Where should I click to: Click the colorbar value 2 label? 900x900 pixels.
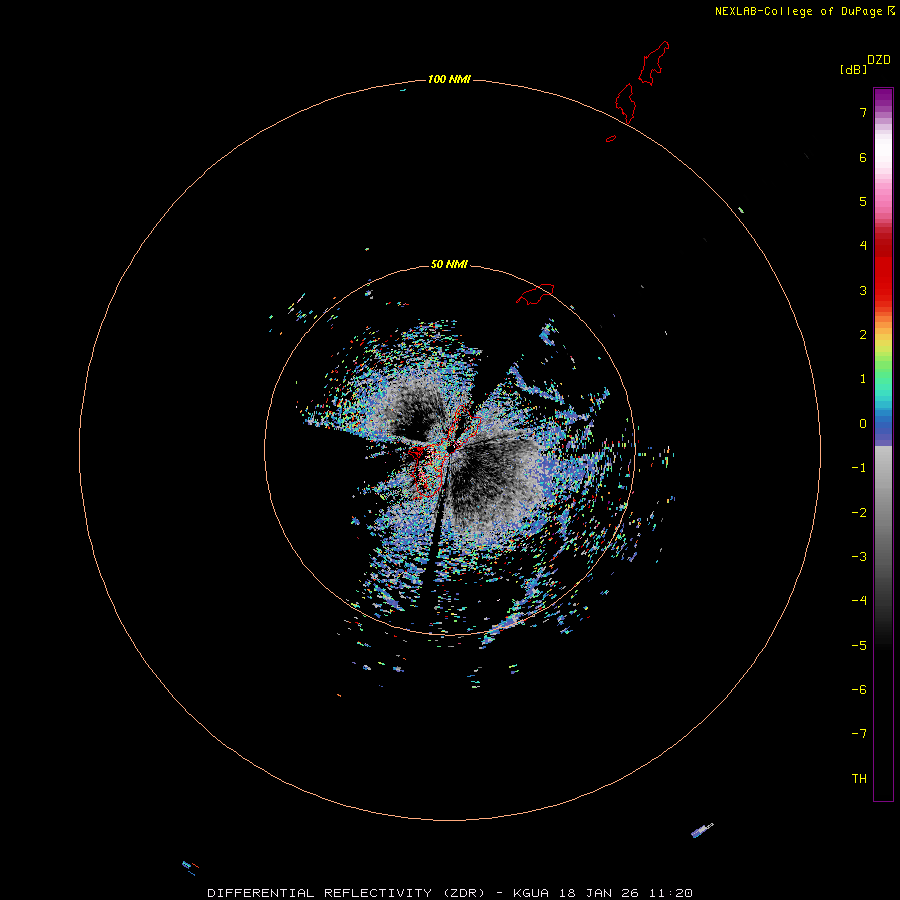(x=863, y=335)
